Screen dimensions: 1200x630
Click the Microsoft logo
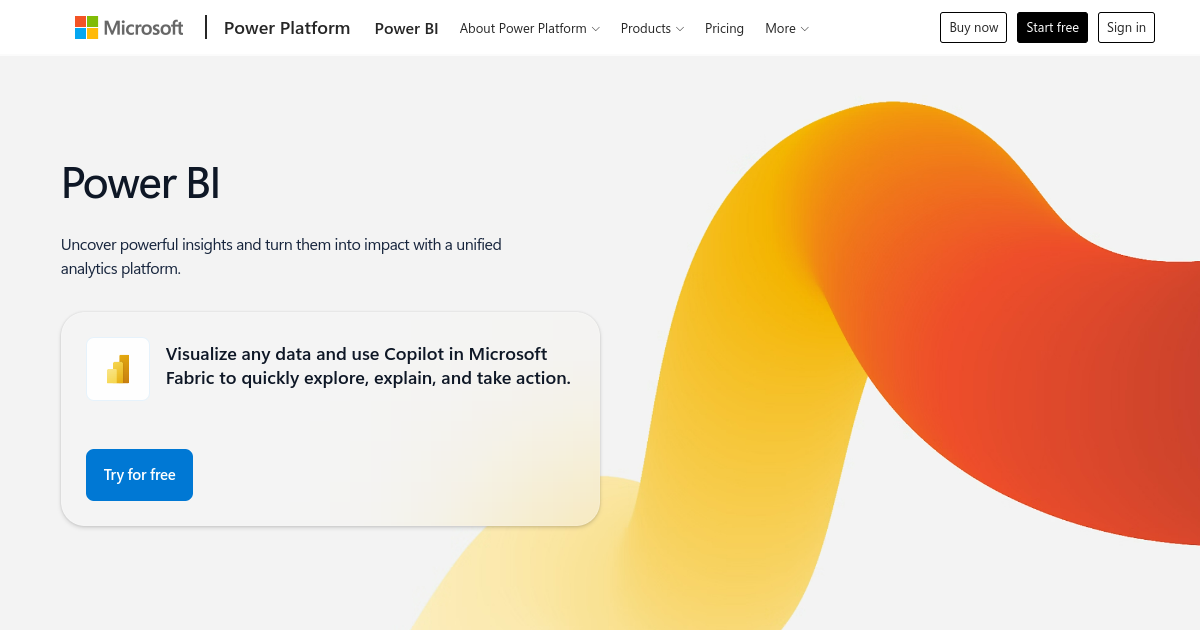[129, 28]
